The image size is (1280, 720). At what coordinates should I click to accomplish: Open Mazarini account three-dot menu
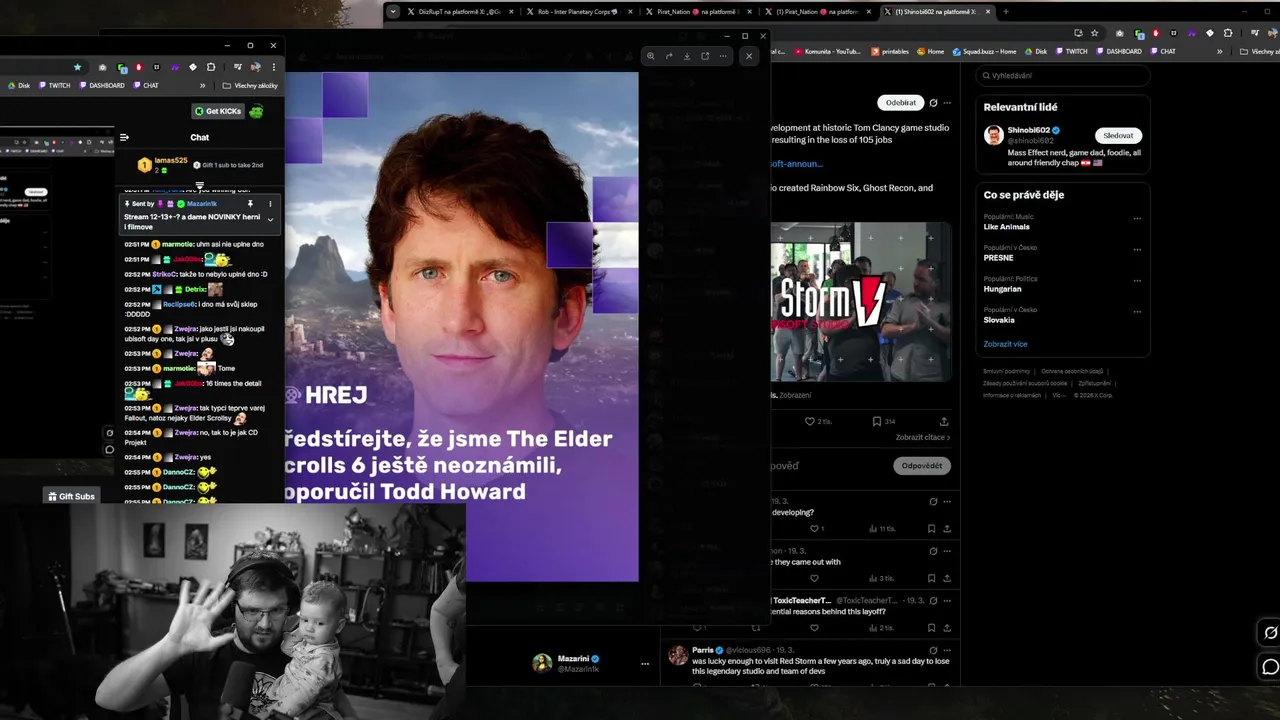645,663
